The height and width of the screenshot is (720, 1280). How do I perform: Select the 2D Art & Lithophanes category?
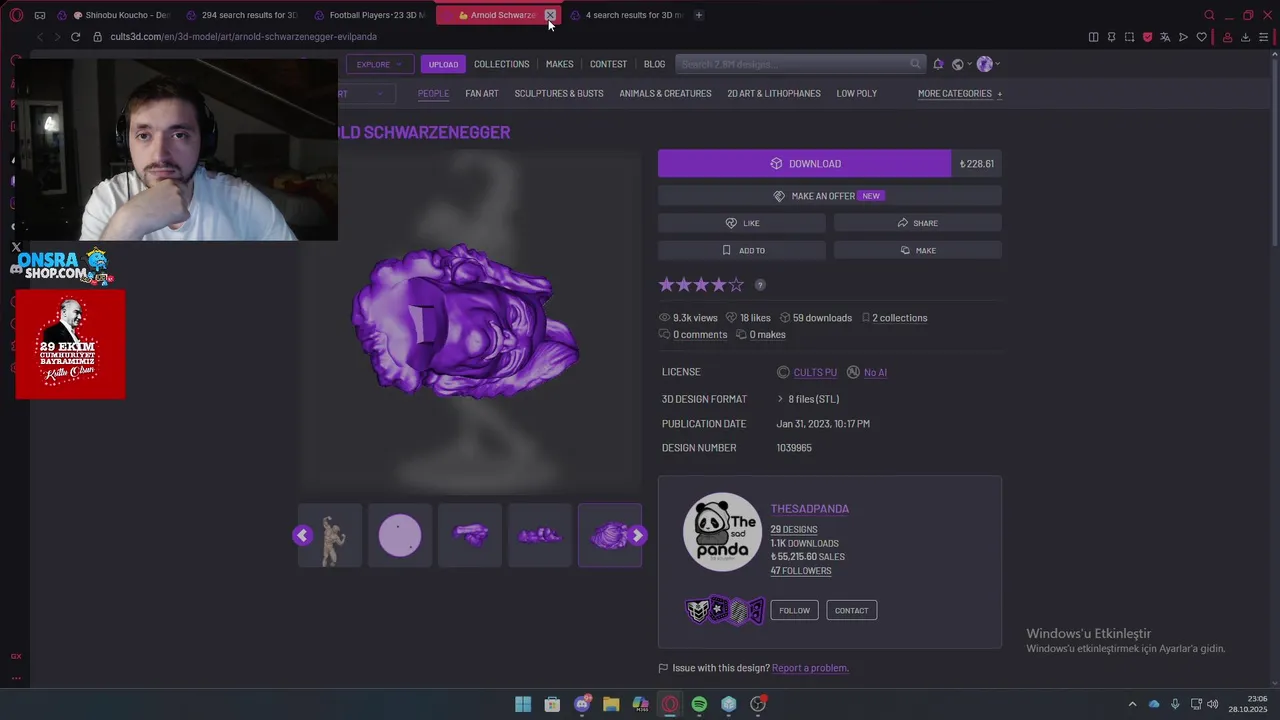[774, 94]
